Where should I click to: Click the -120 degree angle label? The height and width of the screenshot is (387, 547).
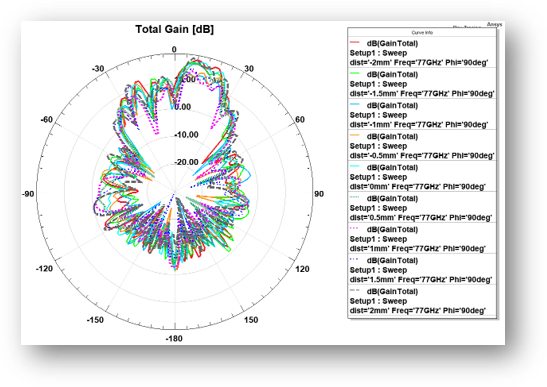[x=44, y=269]
